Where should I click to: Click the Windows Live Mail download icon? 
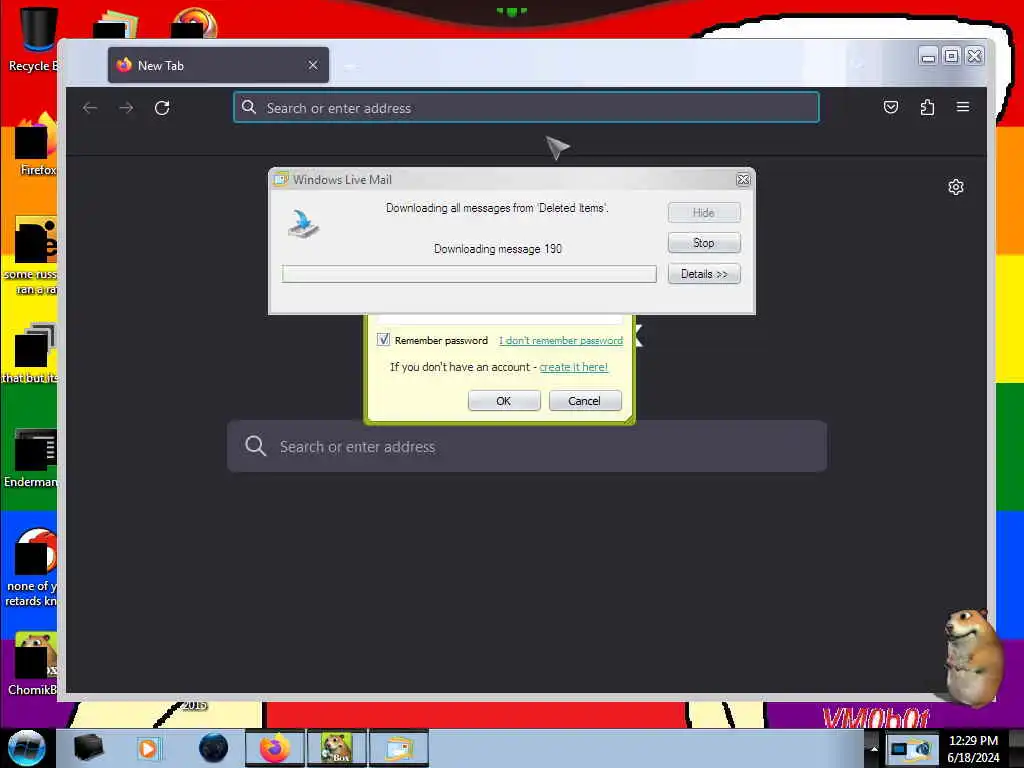pyautogui.click(x=304, y=224)
